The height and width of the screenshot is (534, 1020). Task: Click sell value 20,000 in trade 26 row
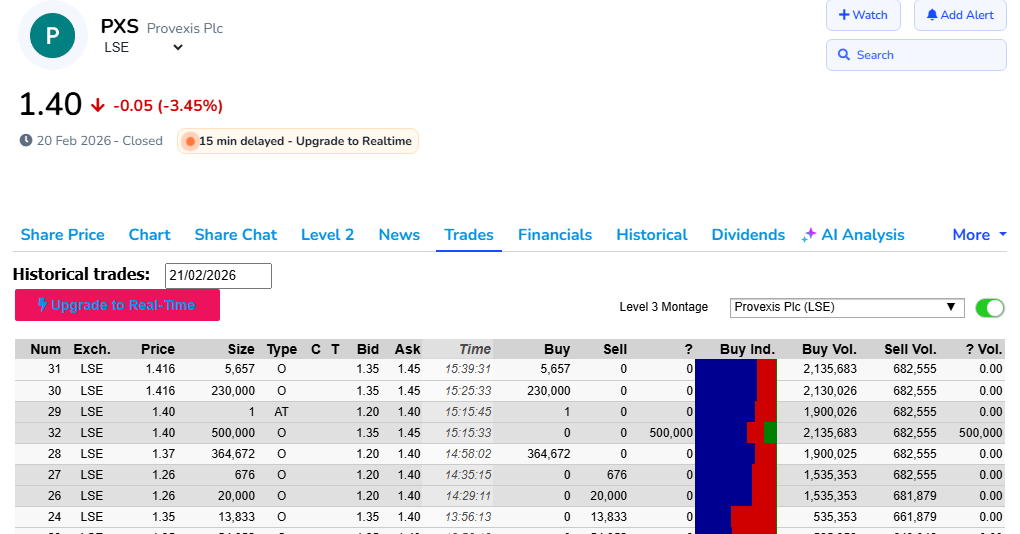608,496
